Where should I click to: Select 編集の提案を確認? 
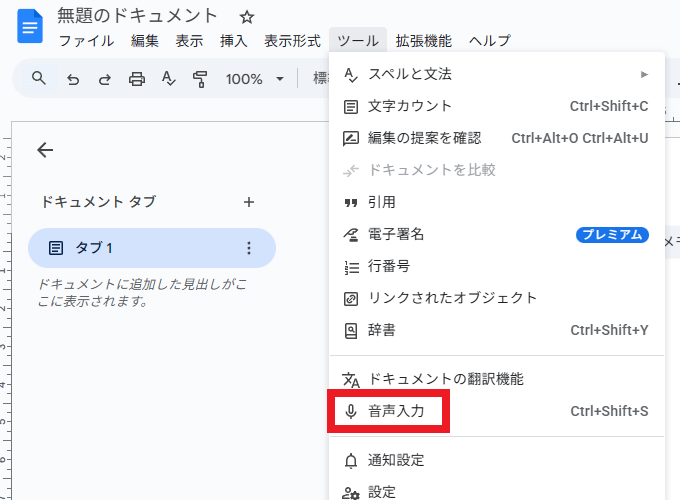click(497, 138)
